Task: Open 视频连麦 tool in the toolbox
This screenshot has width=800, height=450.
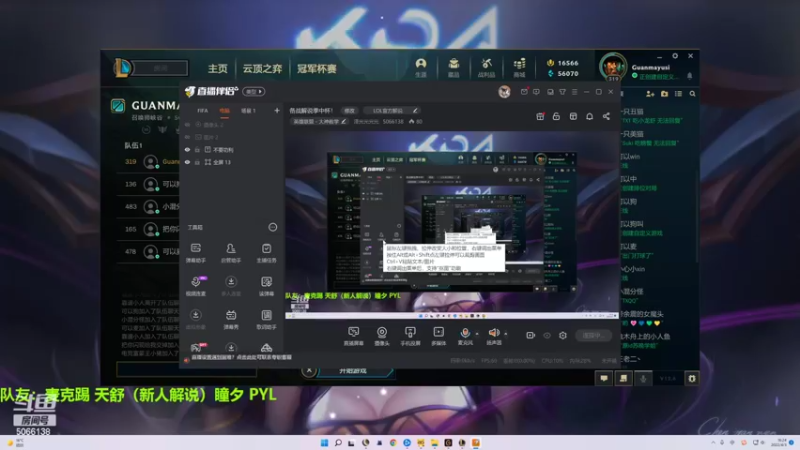Action: pos(195,286)
